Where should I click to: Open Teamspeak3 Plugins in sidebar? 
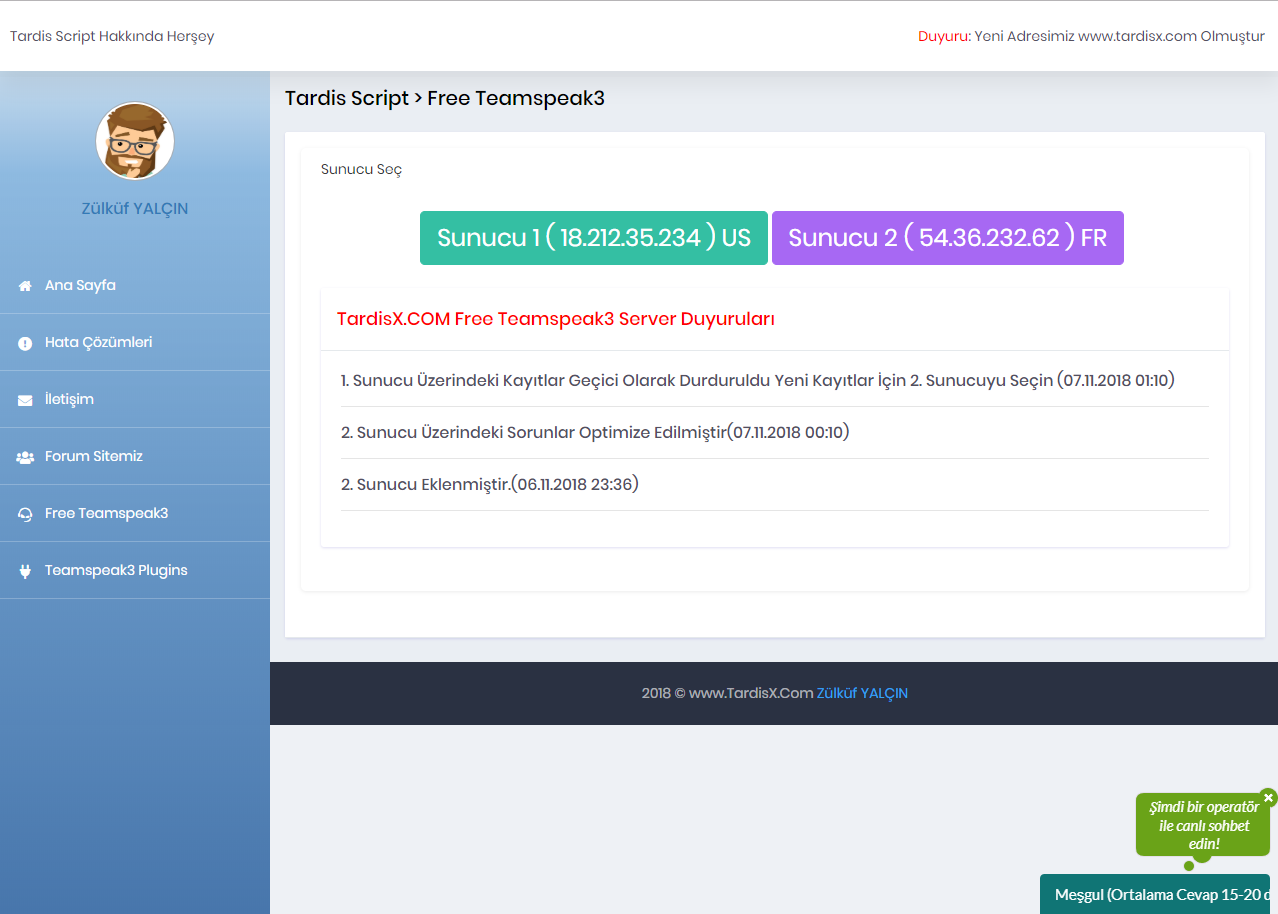tap(135, 570)
